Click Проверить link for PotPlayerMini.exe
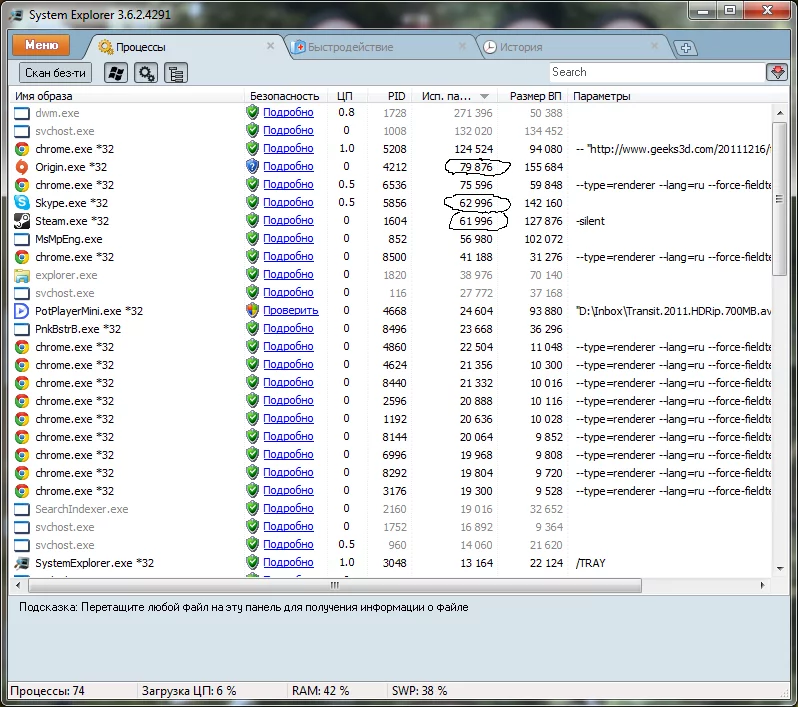Image resolution: width=798 pixels, height=707 pixels. point(290,311)
